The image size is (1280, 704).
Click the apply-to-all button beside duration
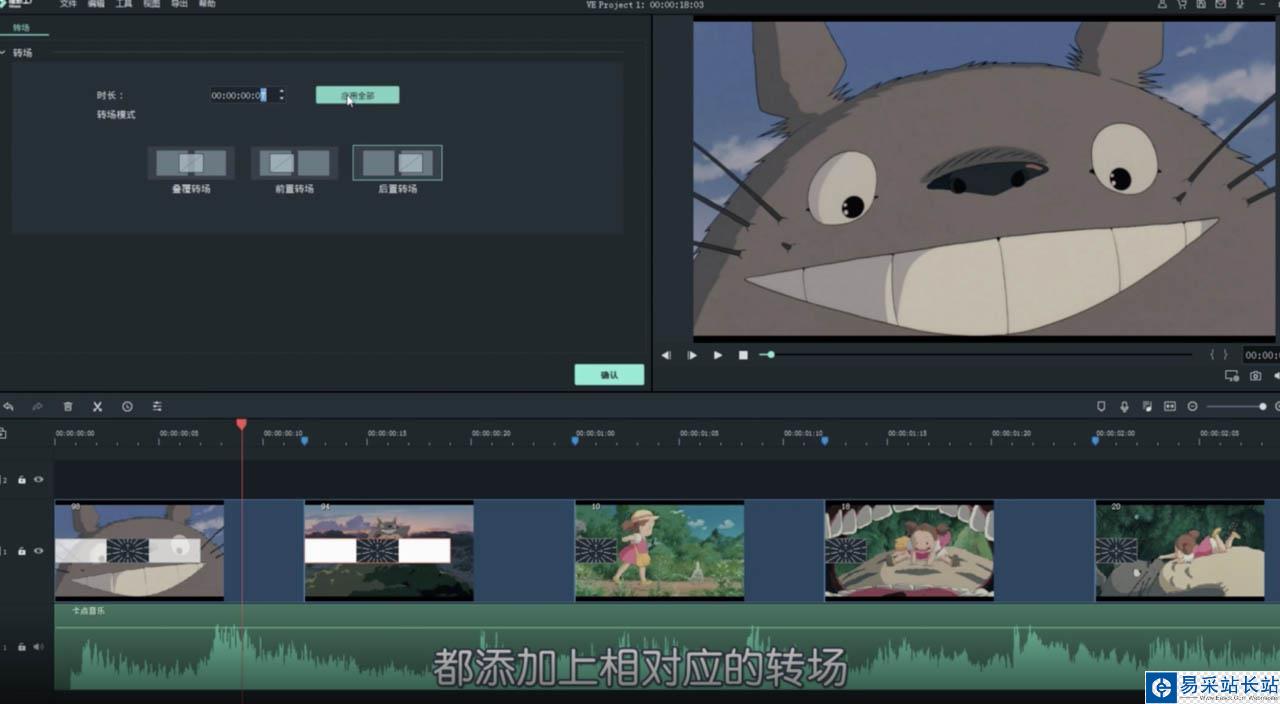point(357,95)
